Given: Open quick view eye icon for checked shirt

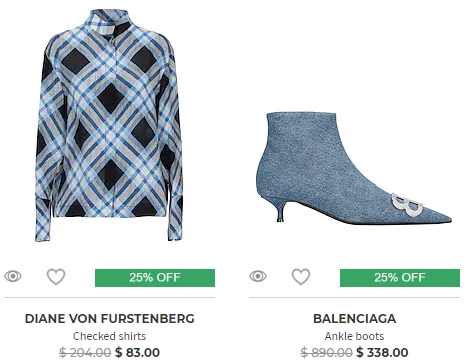Looking at the screenshot, I should (x=13, y=276).
